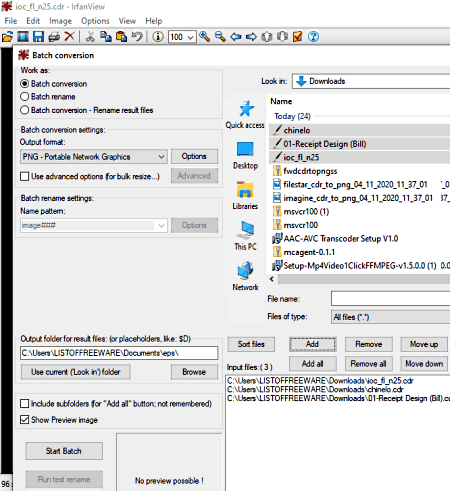Go to Quick access in sidebar
450x491 pixels.
[x=245, y=115]
